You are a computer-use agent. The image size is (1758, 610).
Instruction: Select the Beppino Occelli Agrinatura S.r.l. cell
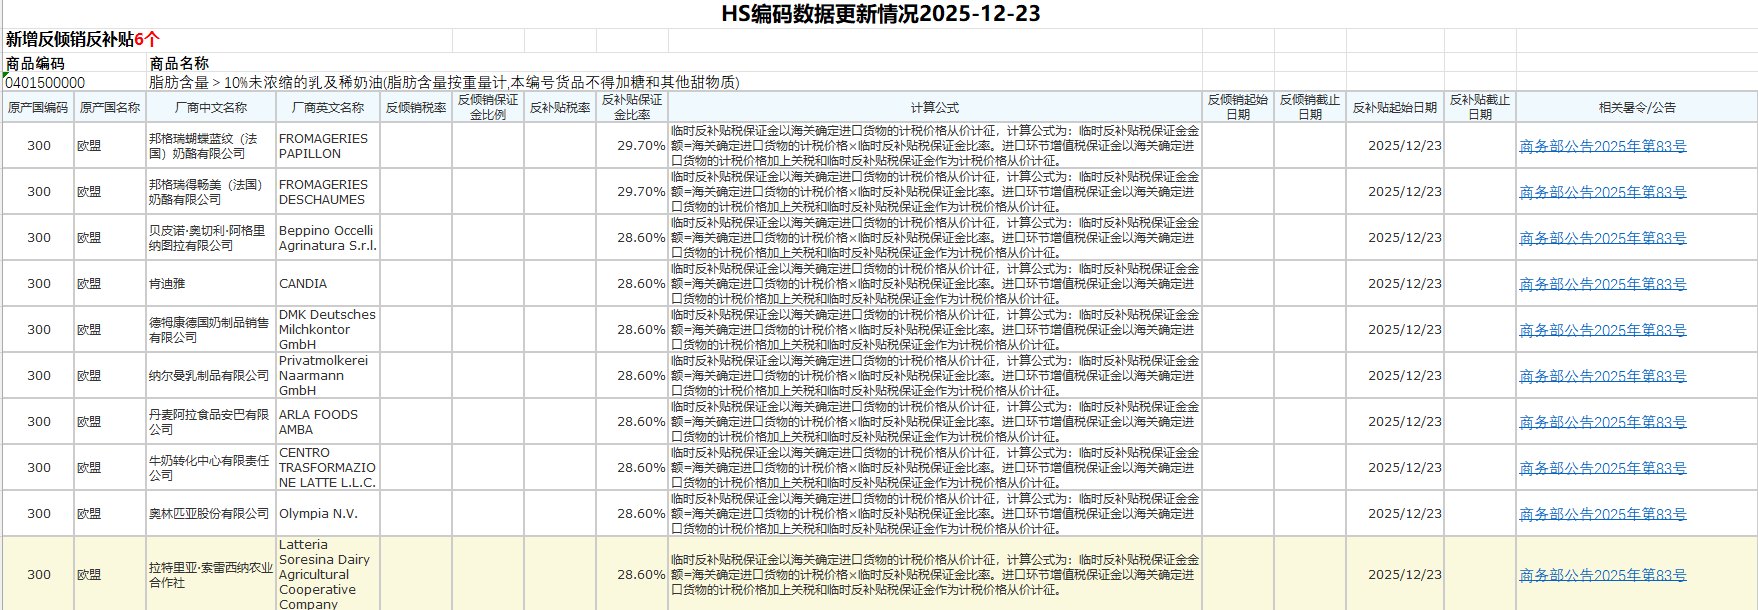328,238
